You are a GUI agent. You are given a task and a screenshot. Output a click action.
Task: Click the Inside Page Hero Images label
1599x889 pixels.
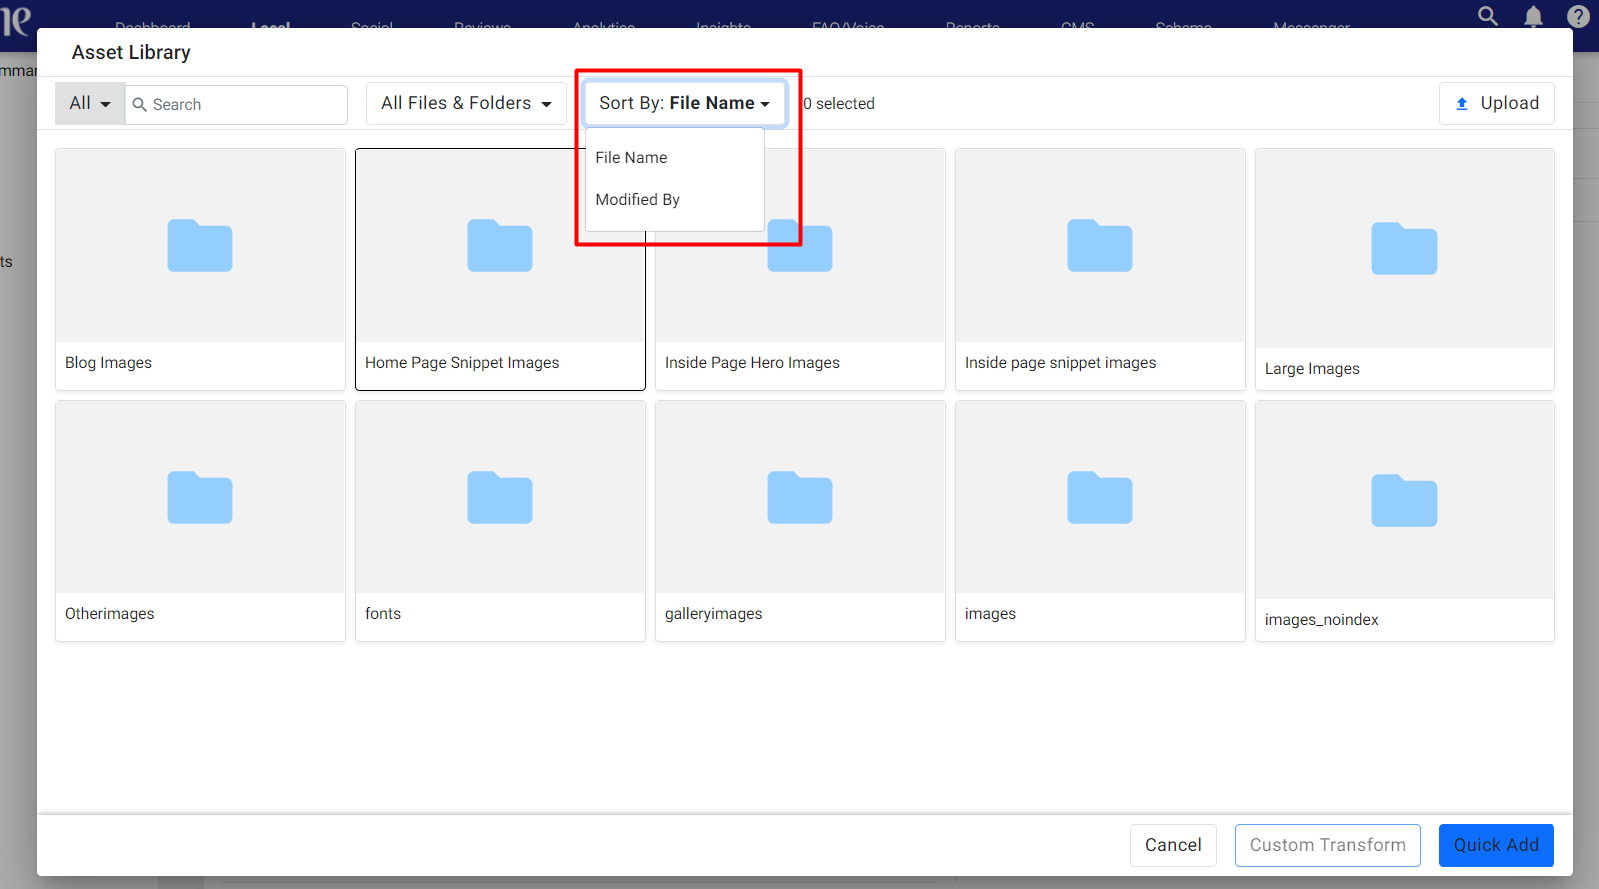click(x=752, y=363)
